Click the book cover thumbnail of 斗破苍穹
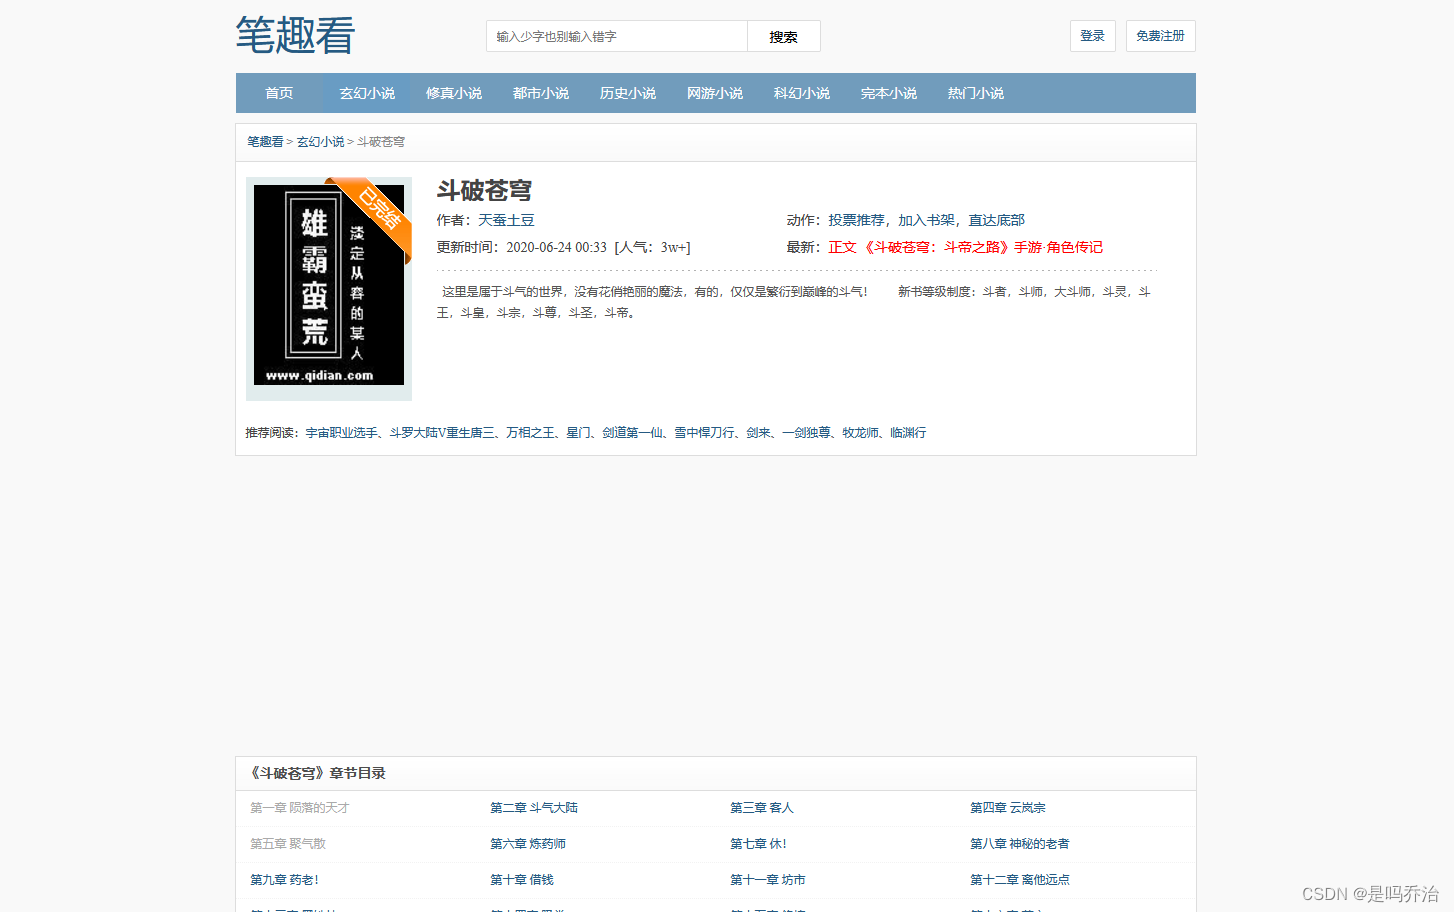Viewport: 1454px width, 912px height. click(328, 287)
